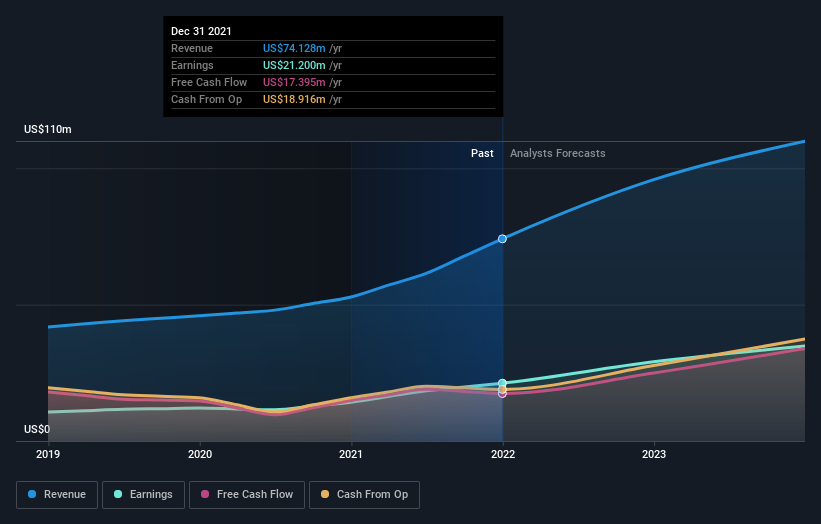Click the US$21.200m earnings value
This screenshot has height=524, width=821.
(294, 65)
